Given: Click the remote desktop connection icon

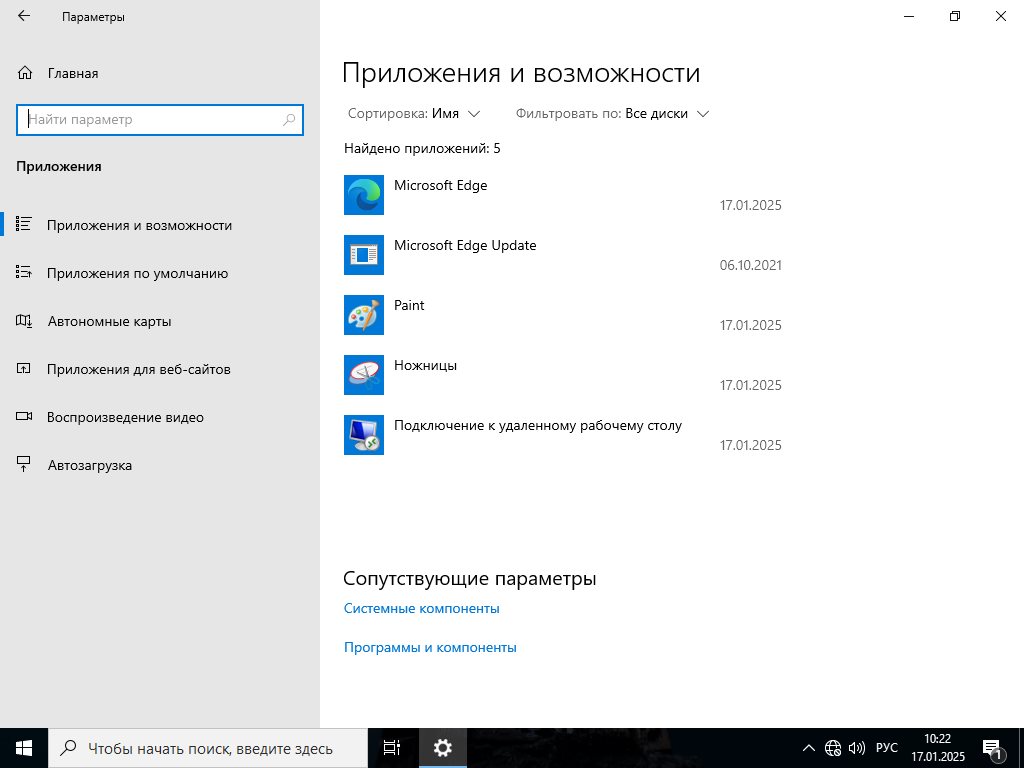Looking at the screenshot, I should (364, 435).
